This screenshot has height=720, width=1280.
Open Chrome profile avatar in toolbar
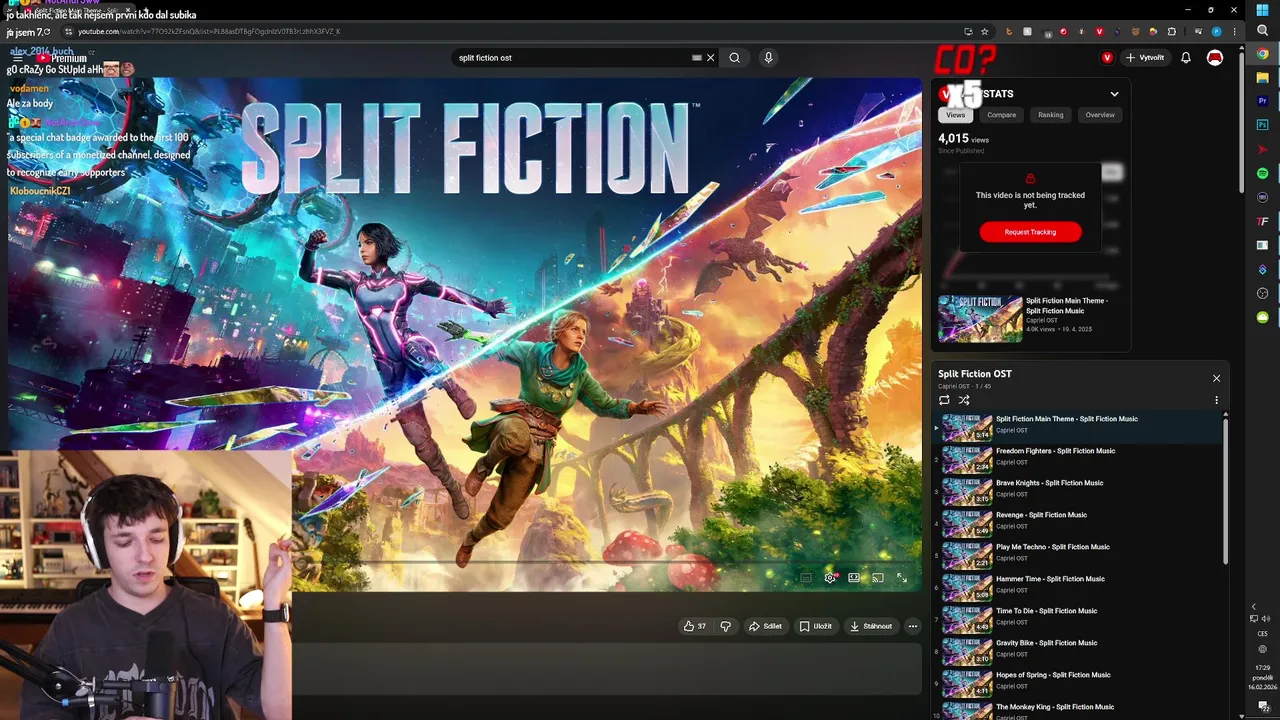coord(1217,32)
